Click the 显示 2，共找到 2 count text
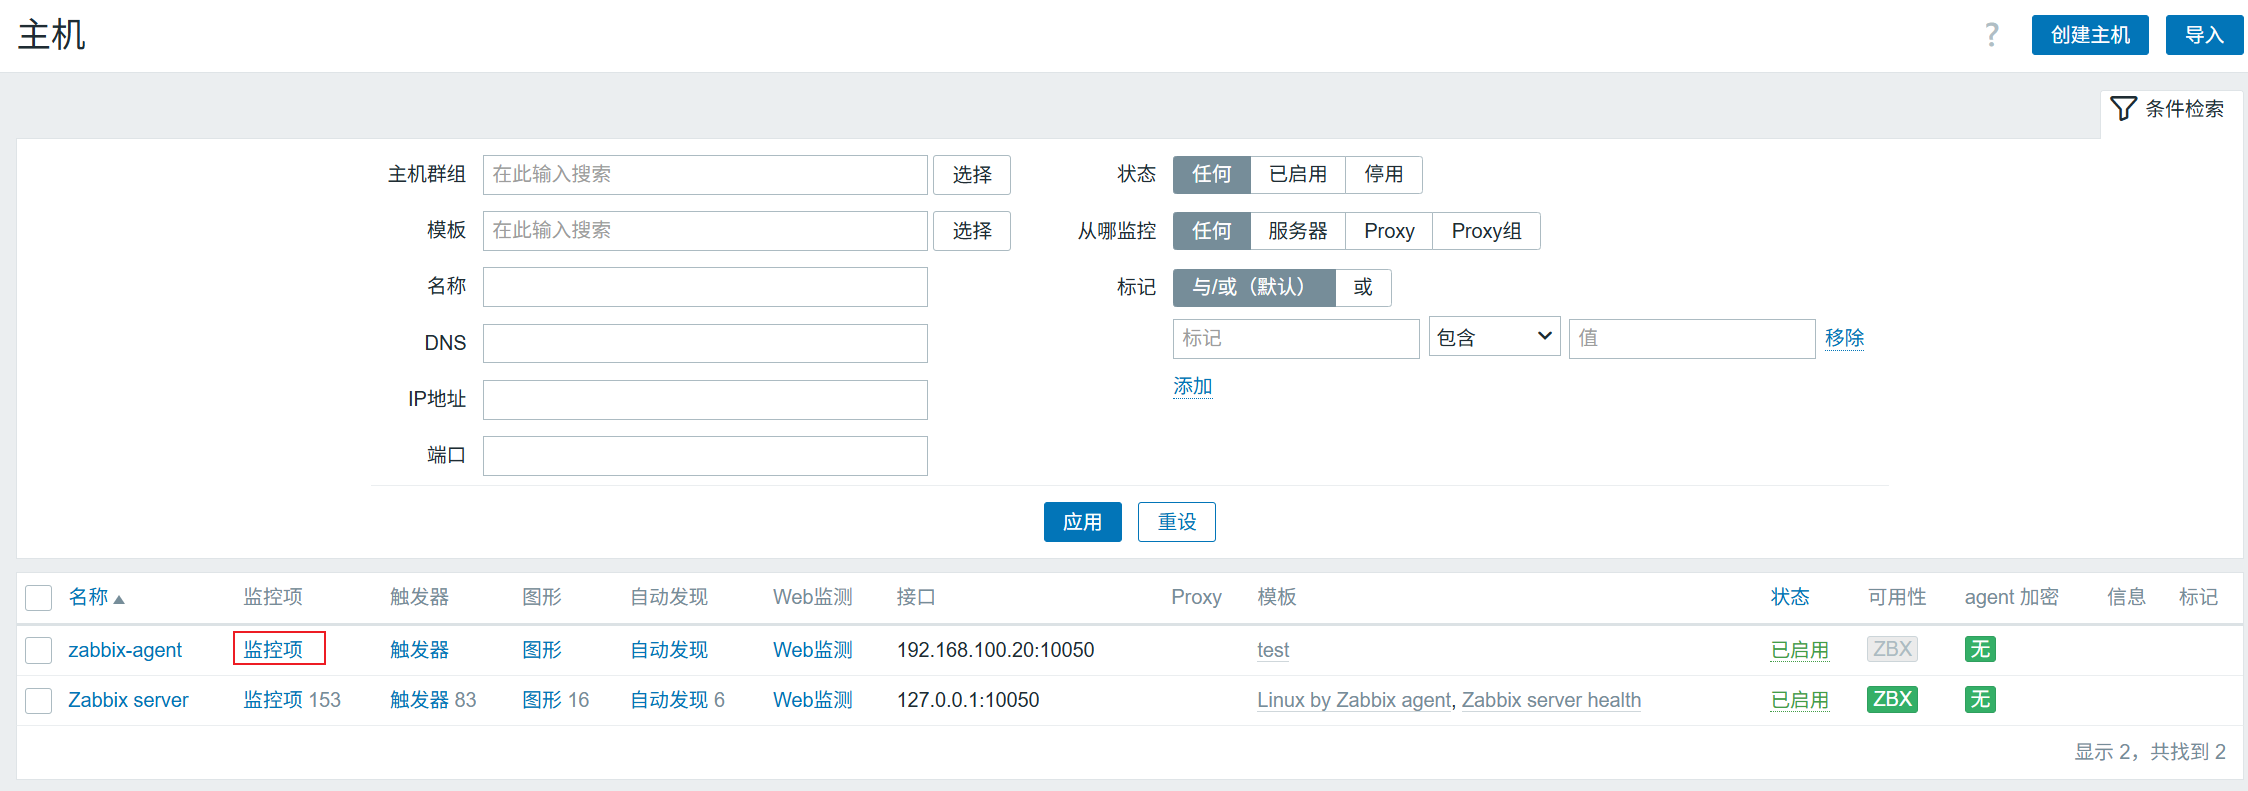This screenshot has width=2248, height=791. click(x=2150, y=752)
